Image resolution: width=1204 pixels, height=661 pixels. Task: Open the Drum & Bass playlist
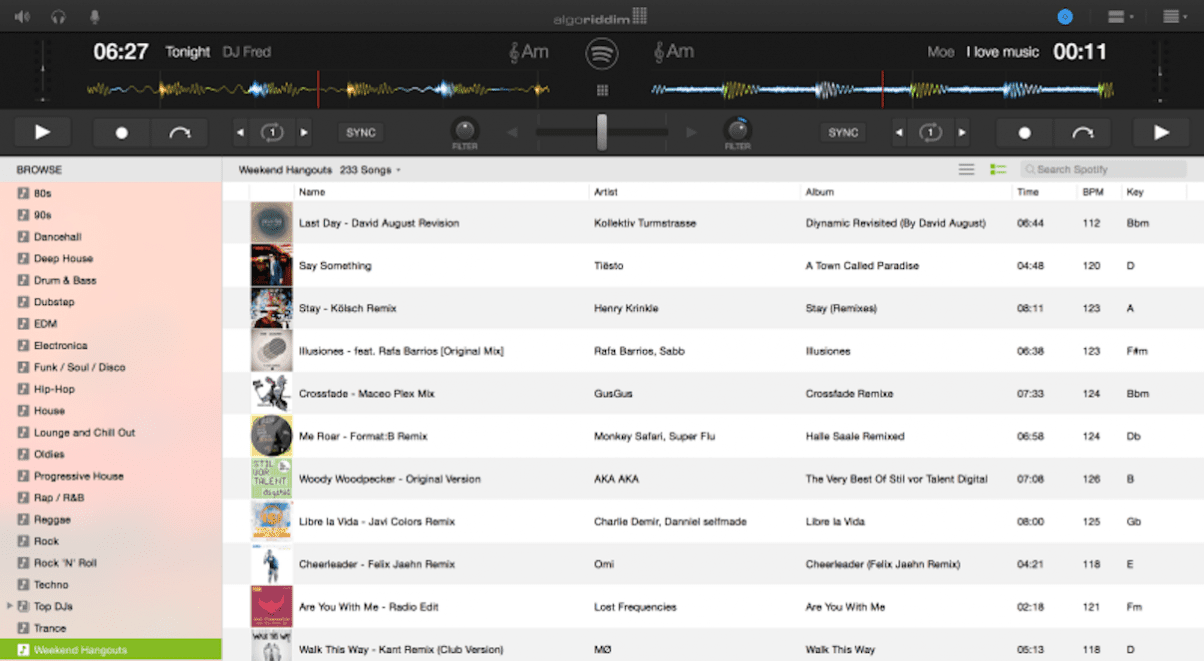click(x=111, y=280)
